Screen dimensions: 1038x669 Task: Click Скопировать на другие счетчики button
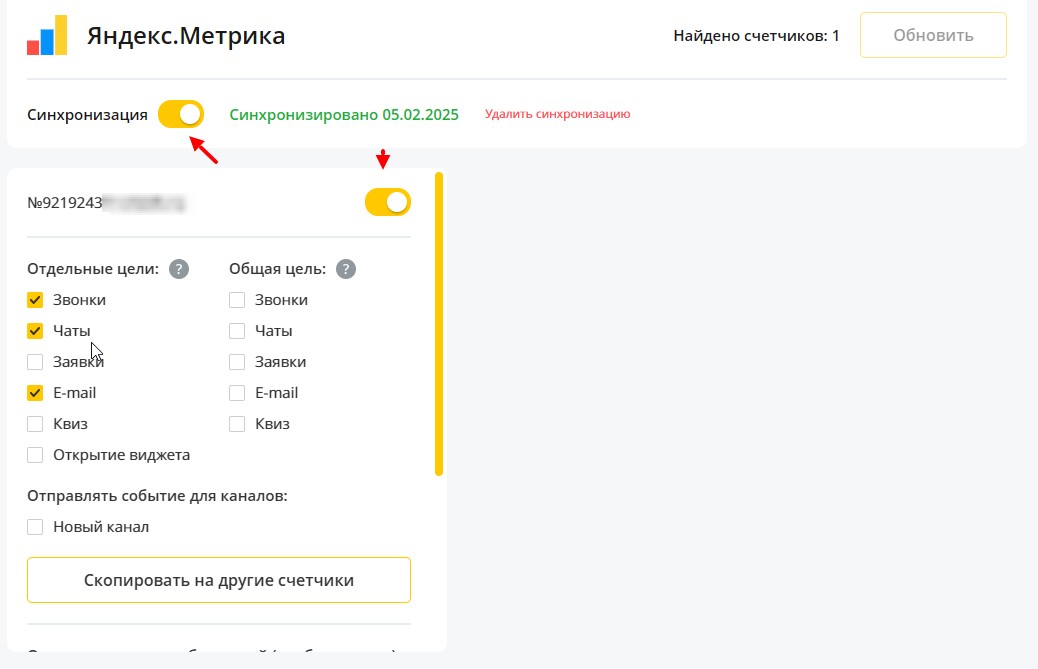(x=218, y=580)
